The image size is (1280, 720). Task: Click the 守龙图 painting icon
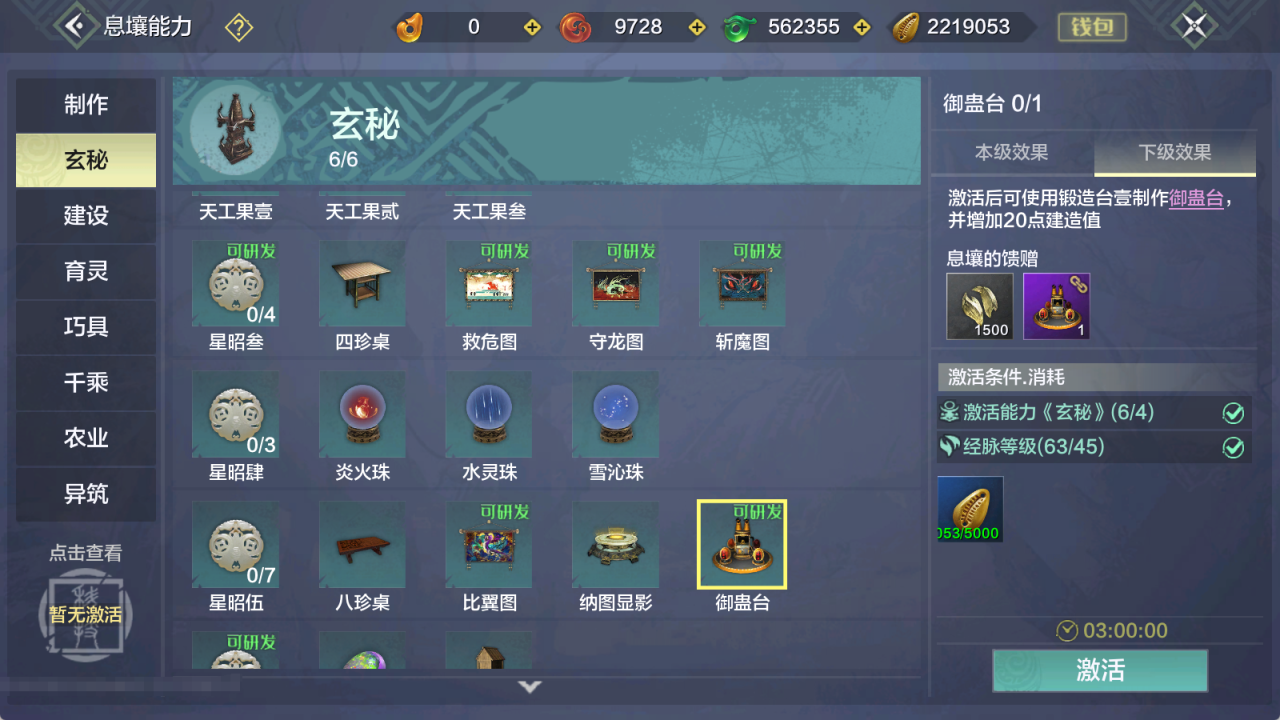615,283
